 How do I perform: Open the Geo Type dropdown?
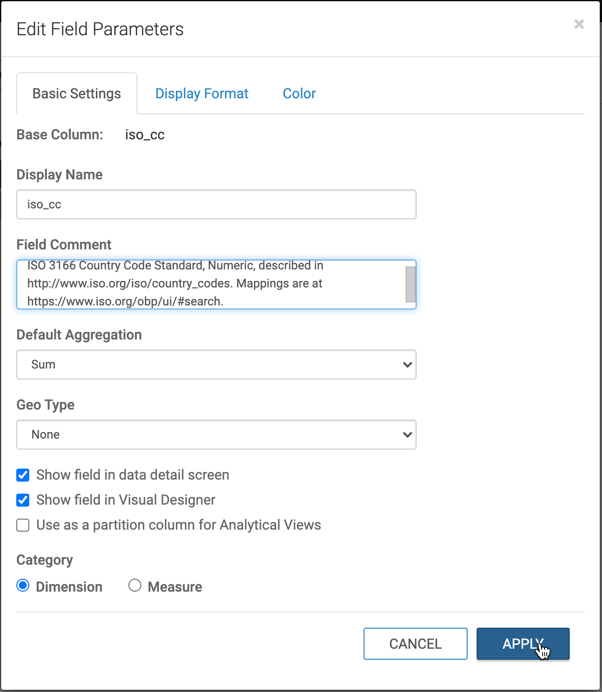[x=216, y=435]
